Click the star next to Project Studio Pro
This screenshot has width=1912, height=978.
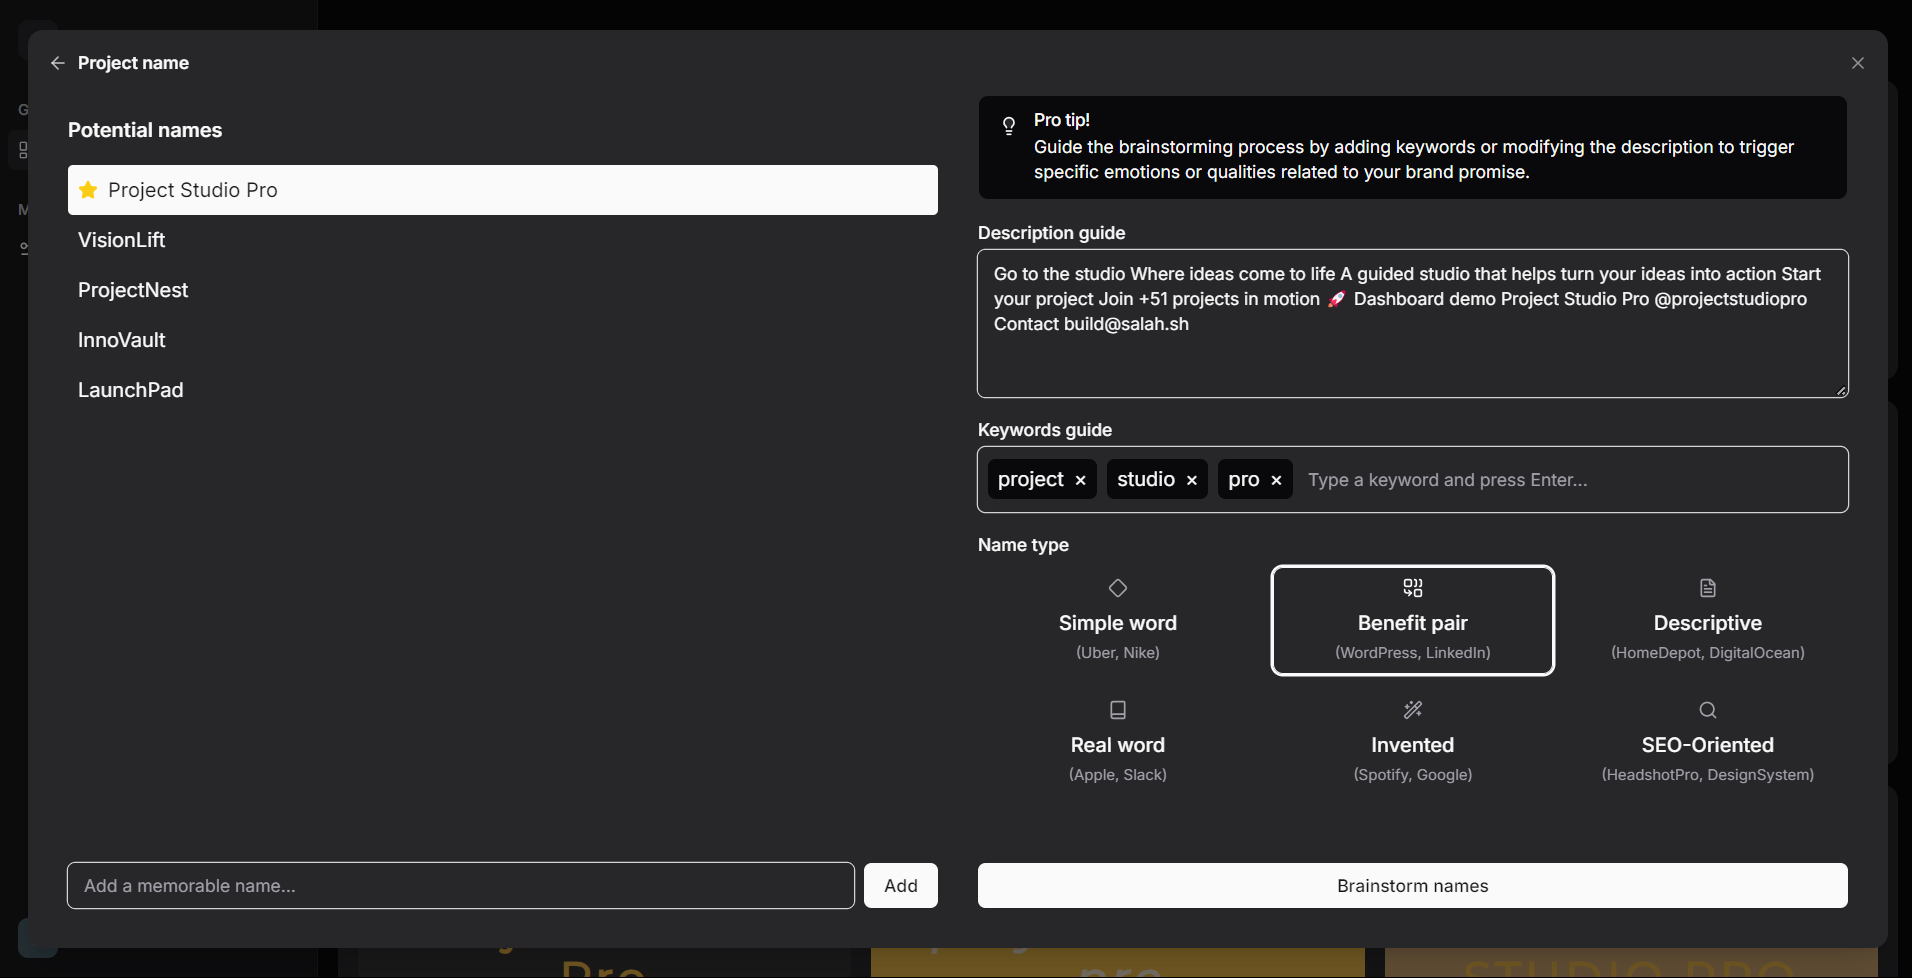point(88,190)
